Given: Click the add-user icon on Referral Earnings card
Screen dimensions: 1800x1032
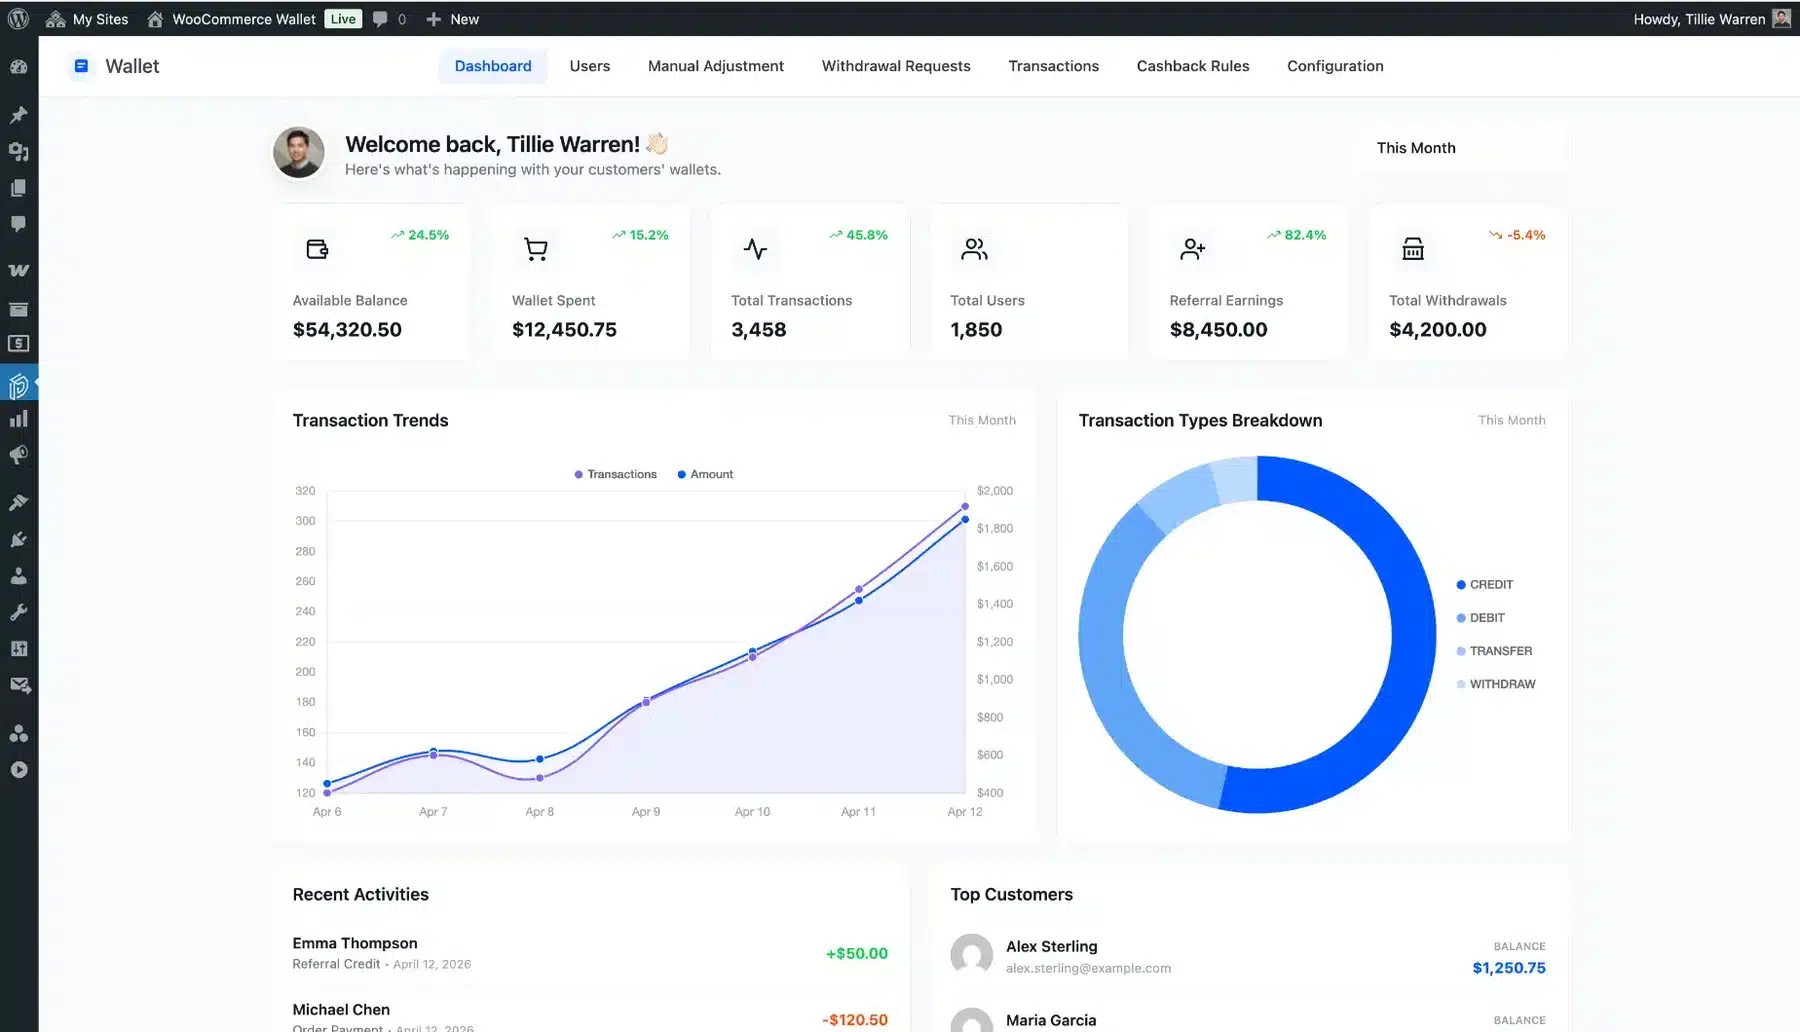Looking at the screenshot, I should coord(1193,249).
